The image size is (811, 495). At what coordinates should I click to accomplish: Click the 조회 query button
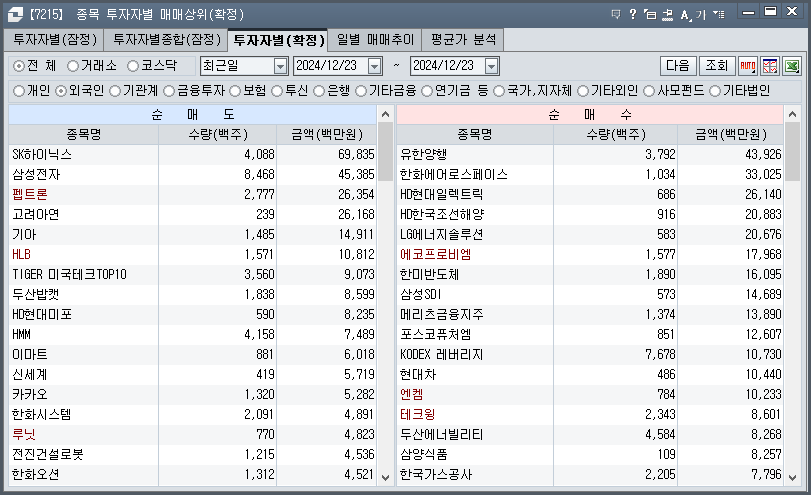[717, 66]
